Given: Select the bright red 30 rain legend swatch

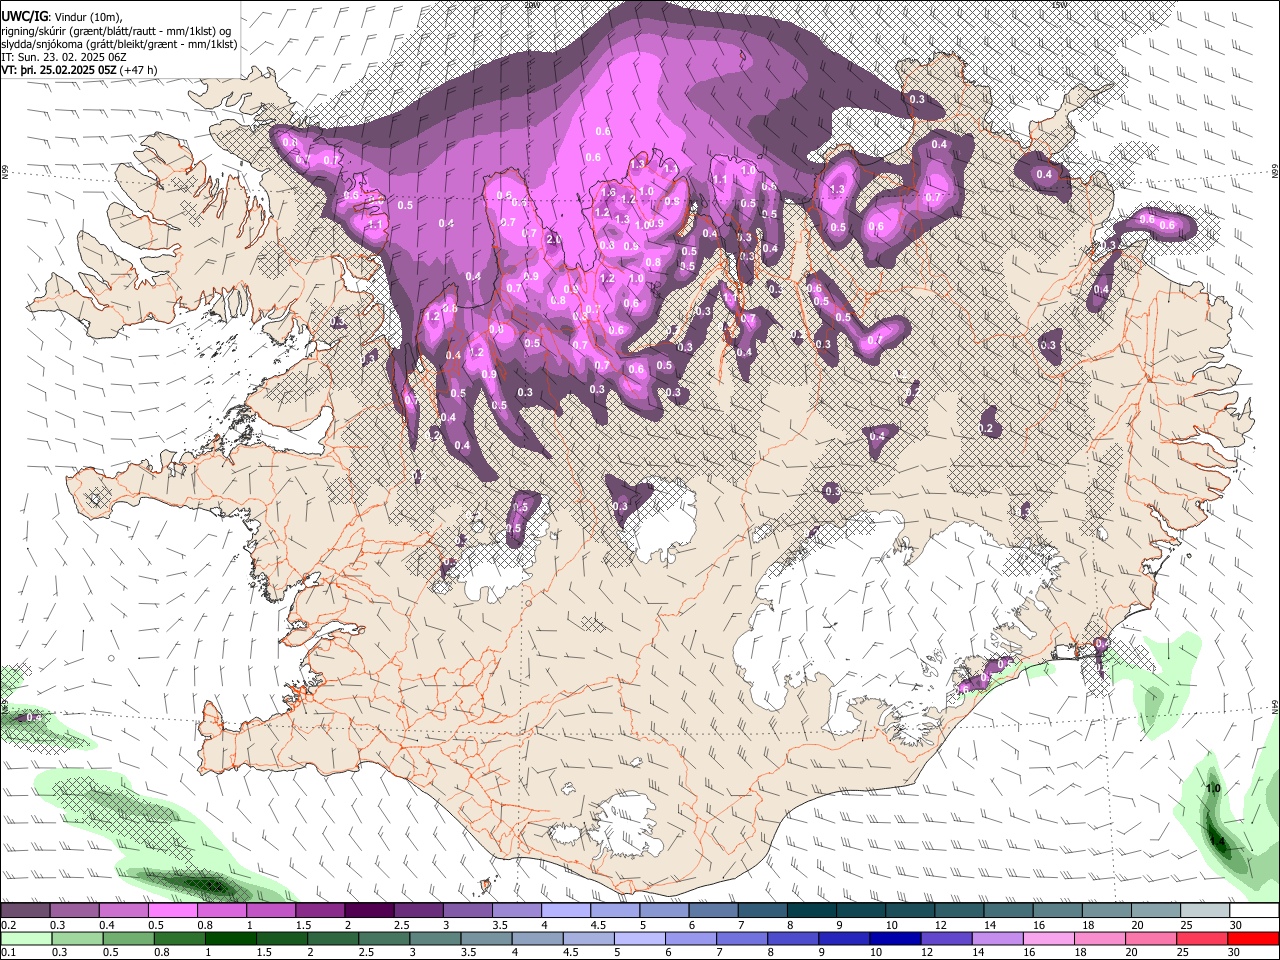Looking at the screenshot, I should (1254, 938).
